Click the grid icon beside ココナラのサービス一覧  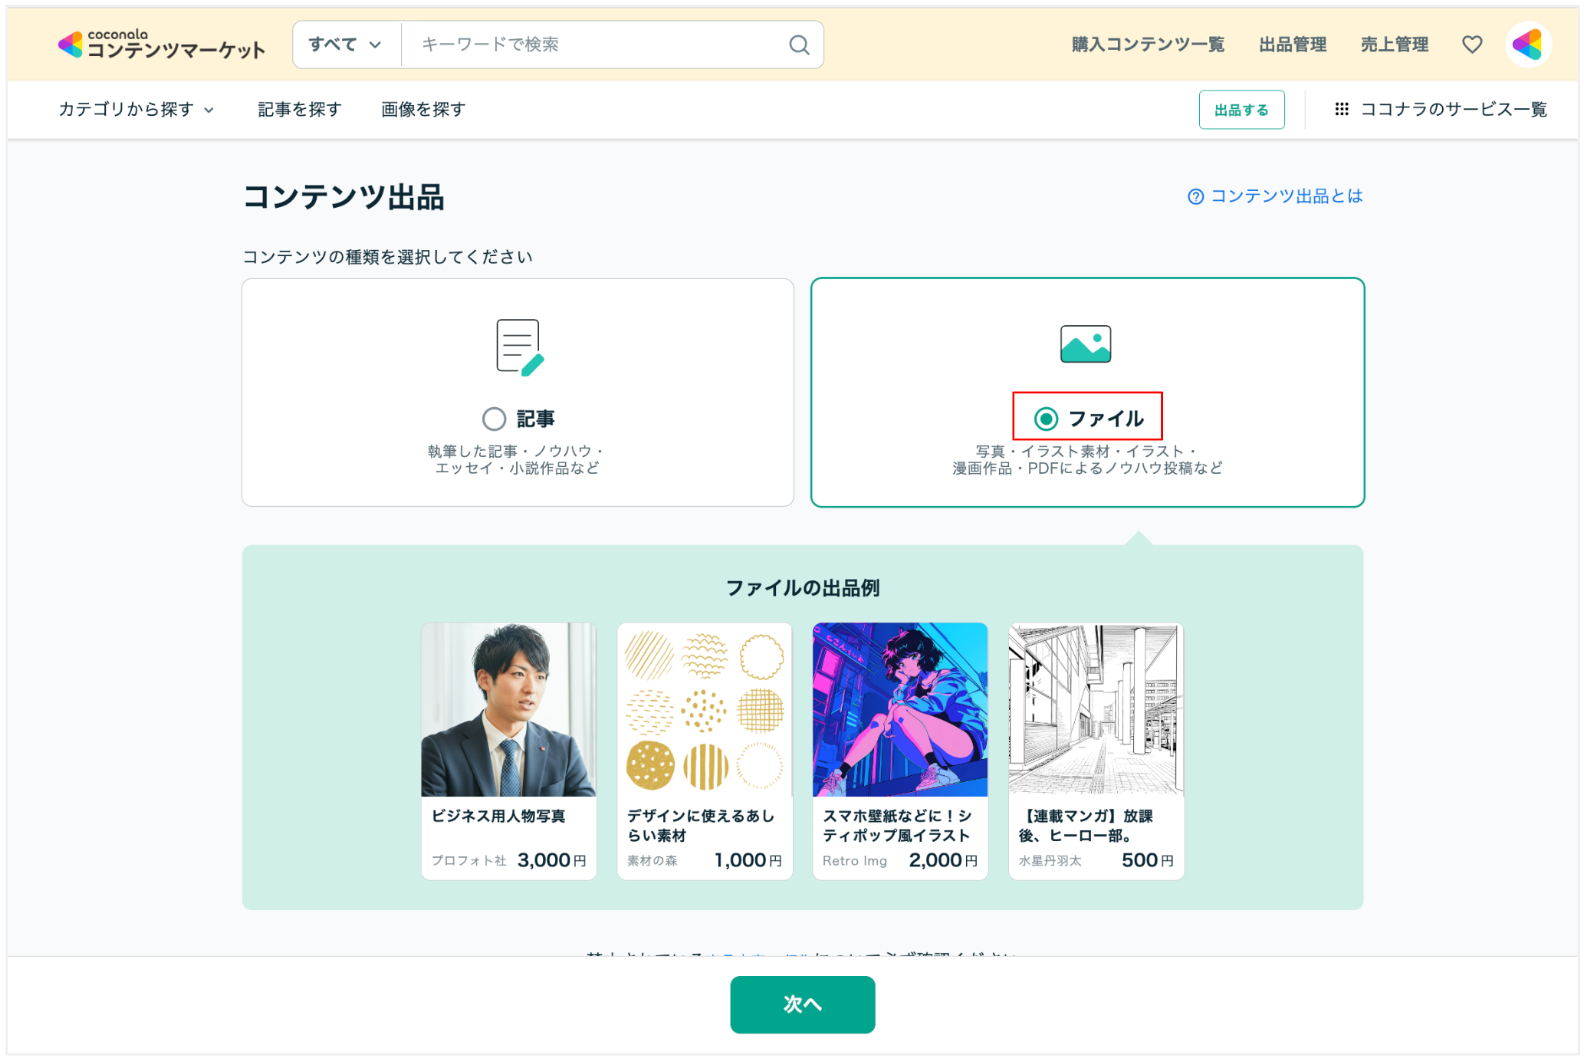[1342, 109]
